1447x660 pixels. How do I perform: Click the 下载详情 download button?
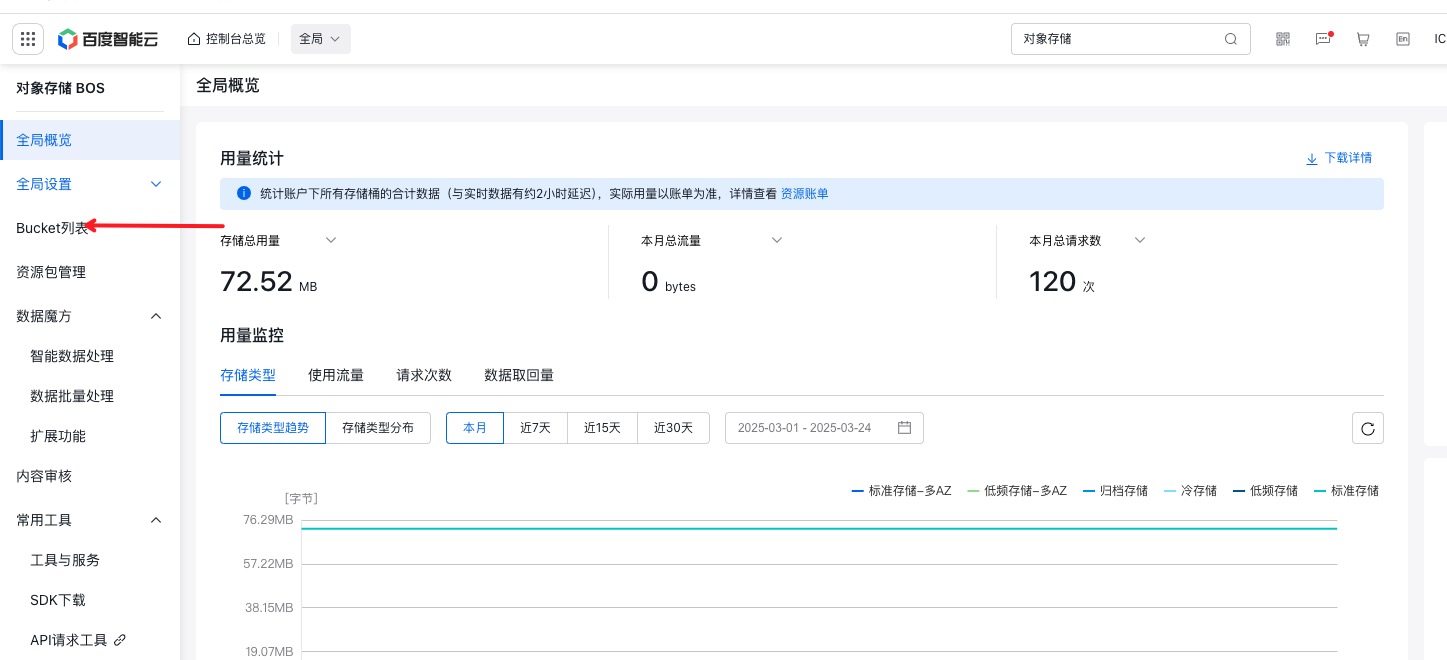tap(1339, 158)
